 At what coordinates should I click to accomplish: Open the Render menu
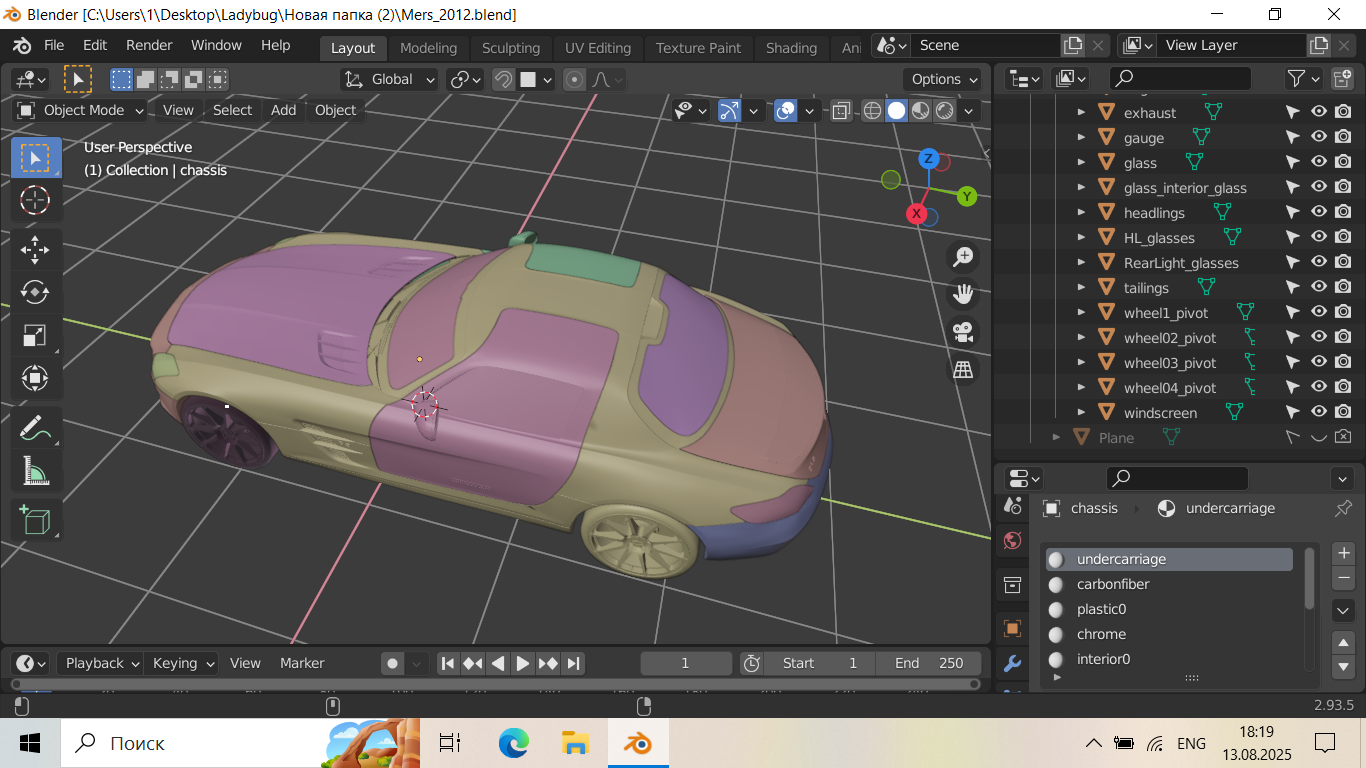149,45
